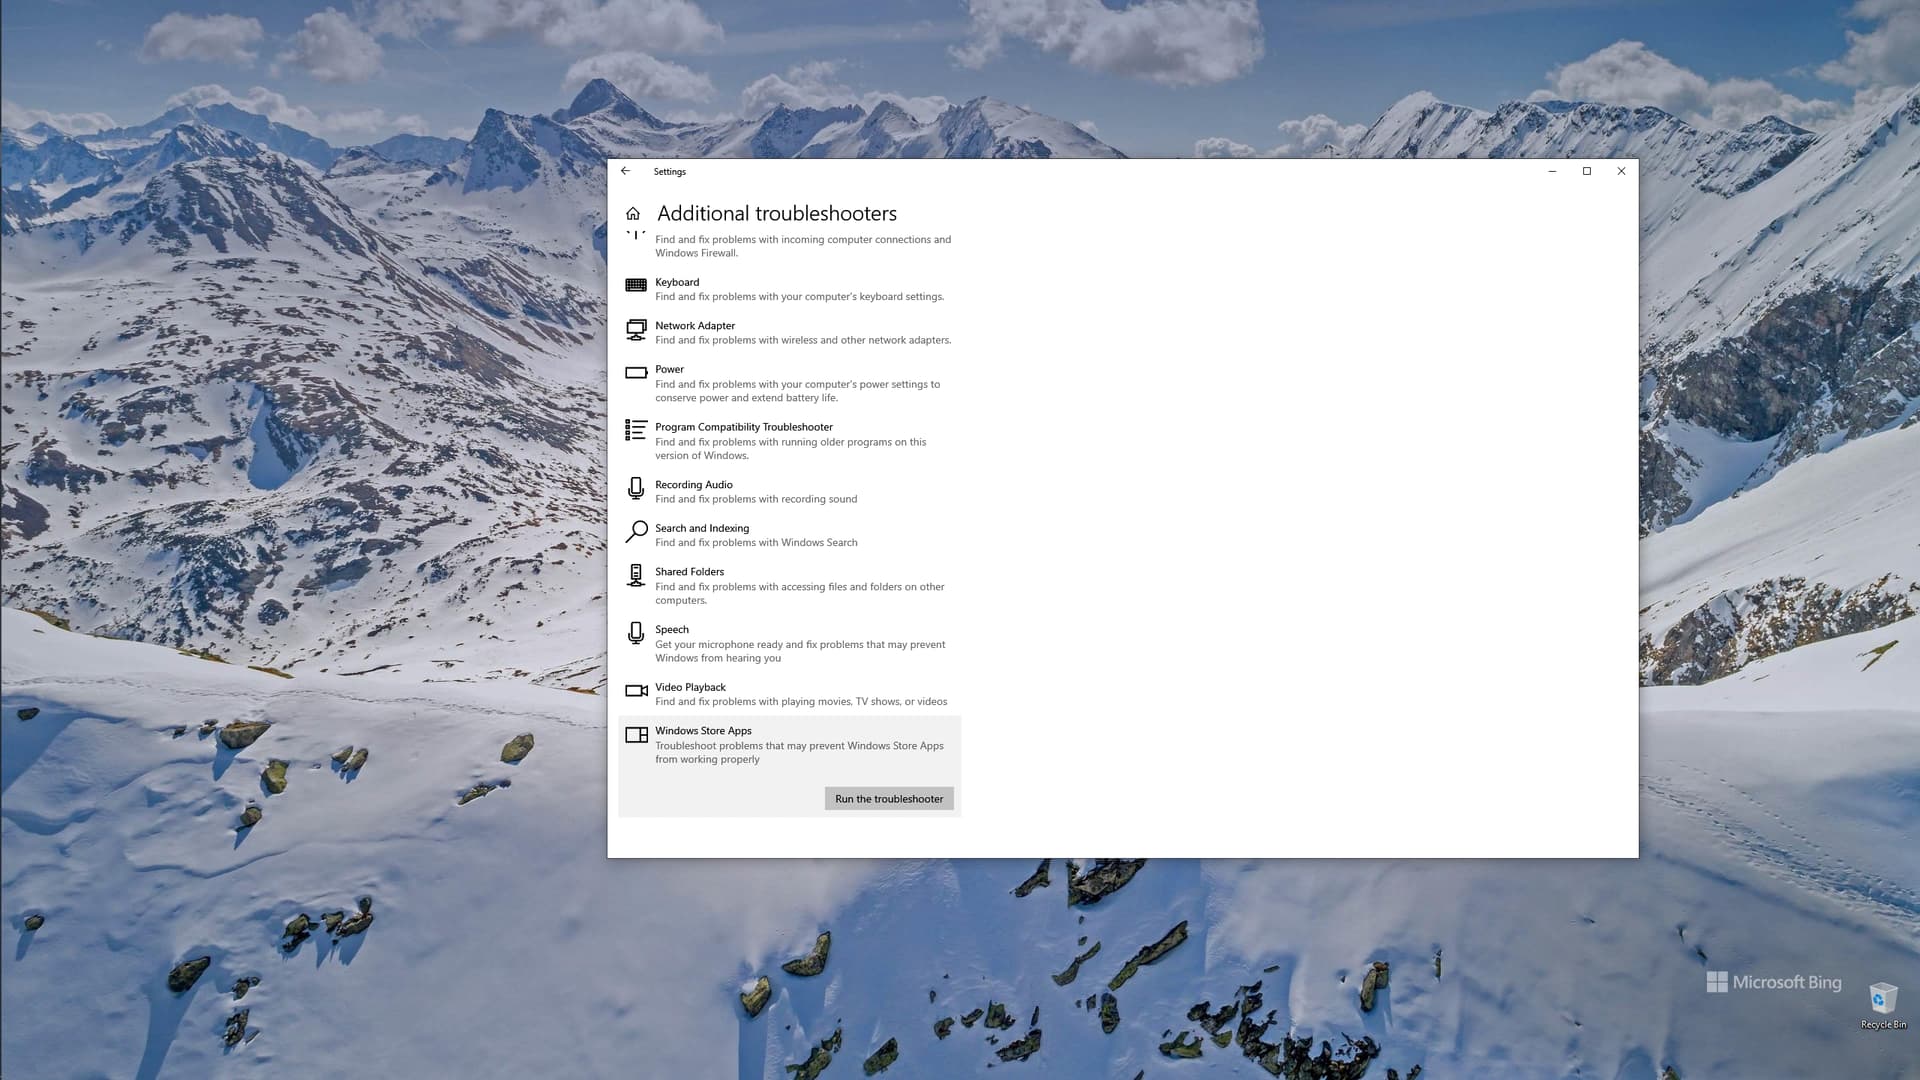Click the Speech microphone icon
This screenshot has width=1920, height=1080.
click(x=636, y=633)
